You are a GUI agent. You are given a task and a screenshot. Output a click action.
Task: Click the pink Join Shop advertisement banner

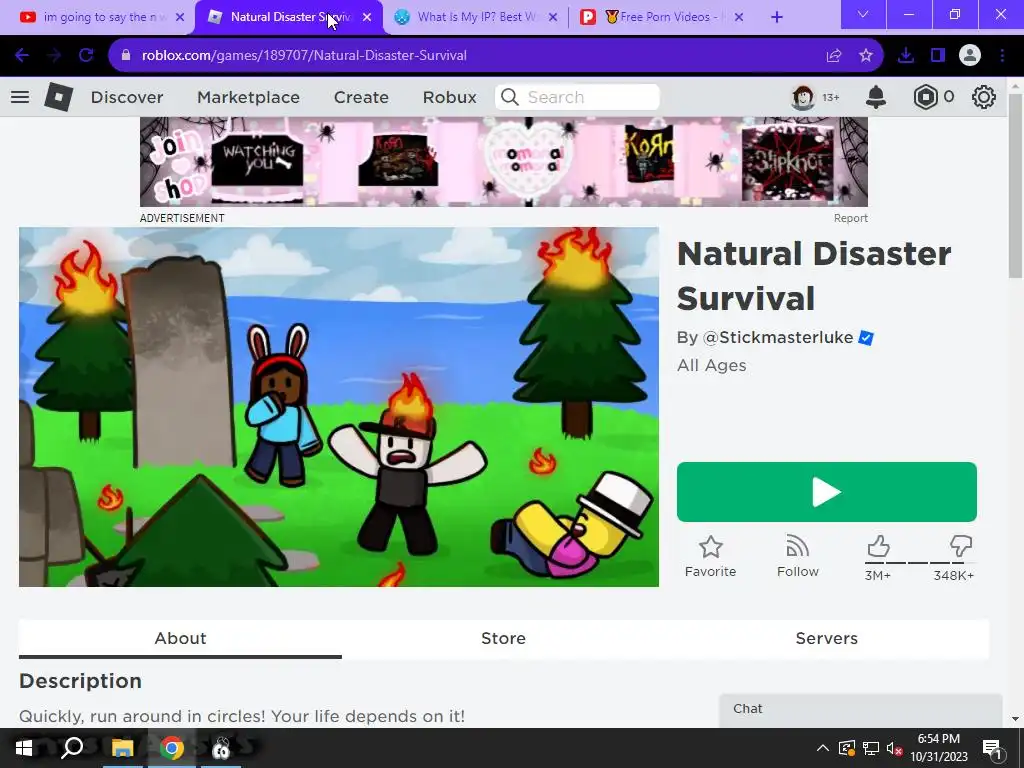pos(504,162)
